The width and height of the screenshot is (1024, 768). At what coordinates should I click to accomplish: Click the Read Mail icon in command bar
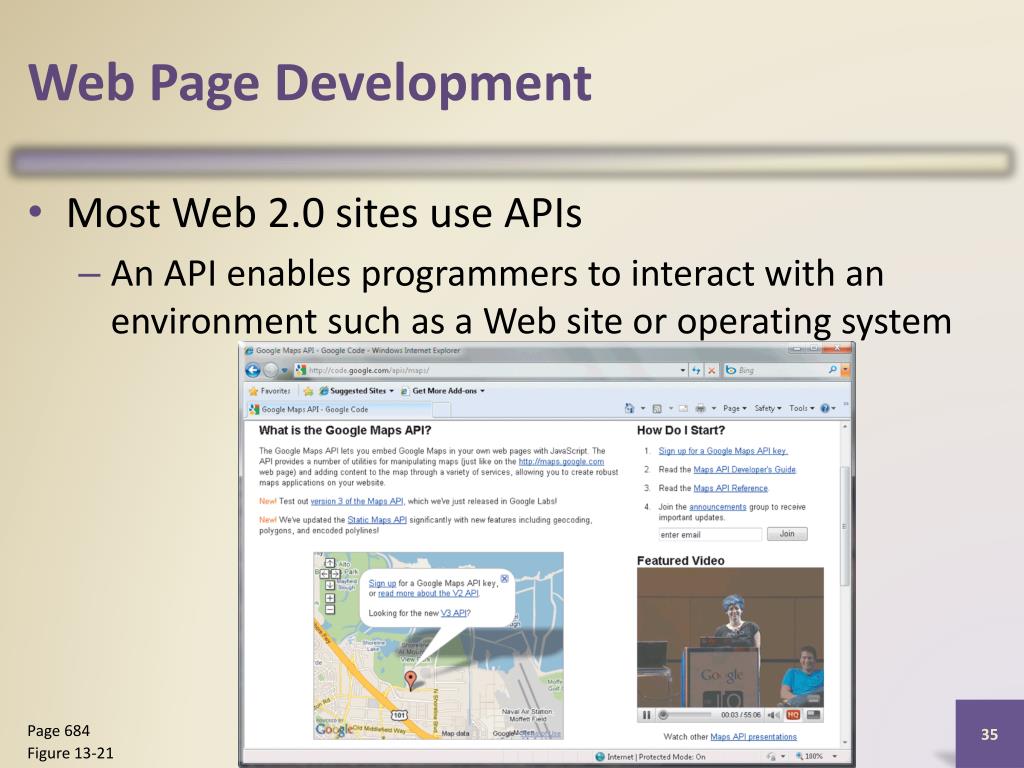pyautogui.click(x=683, y=409)
